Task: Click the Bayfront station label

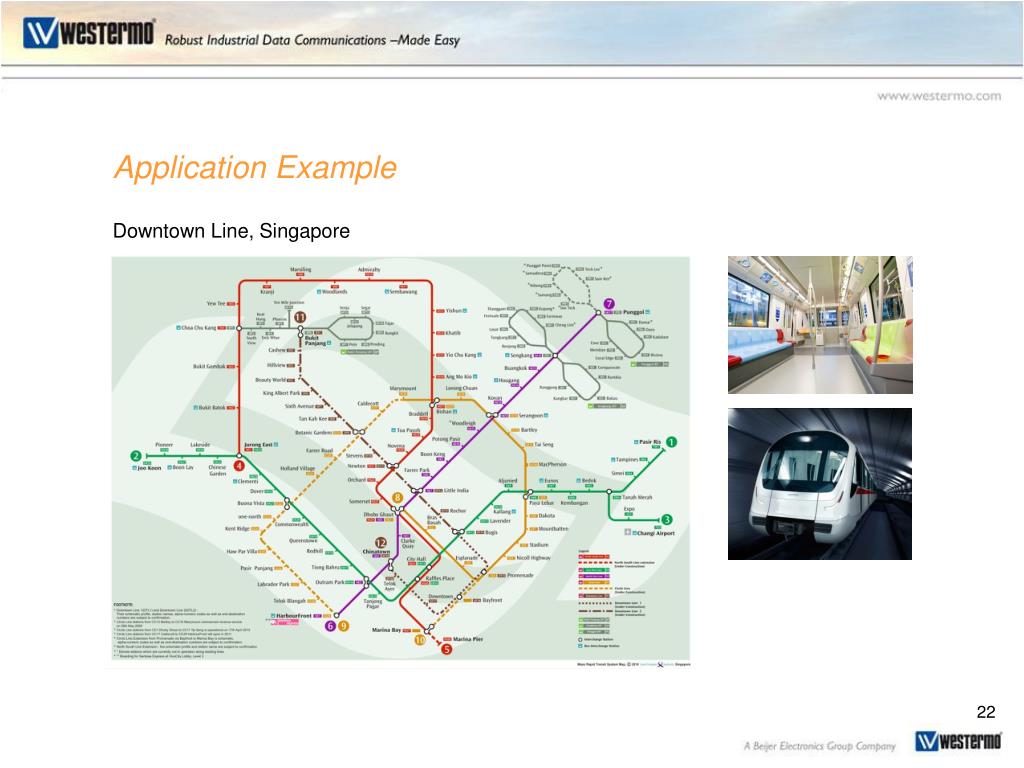Action: [492, 600]
